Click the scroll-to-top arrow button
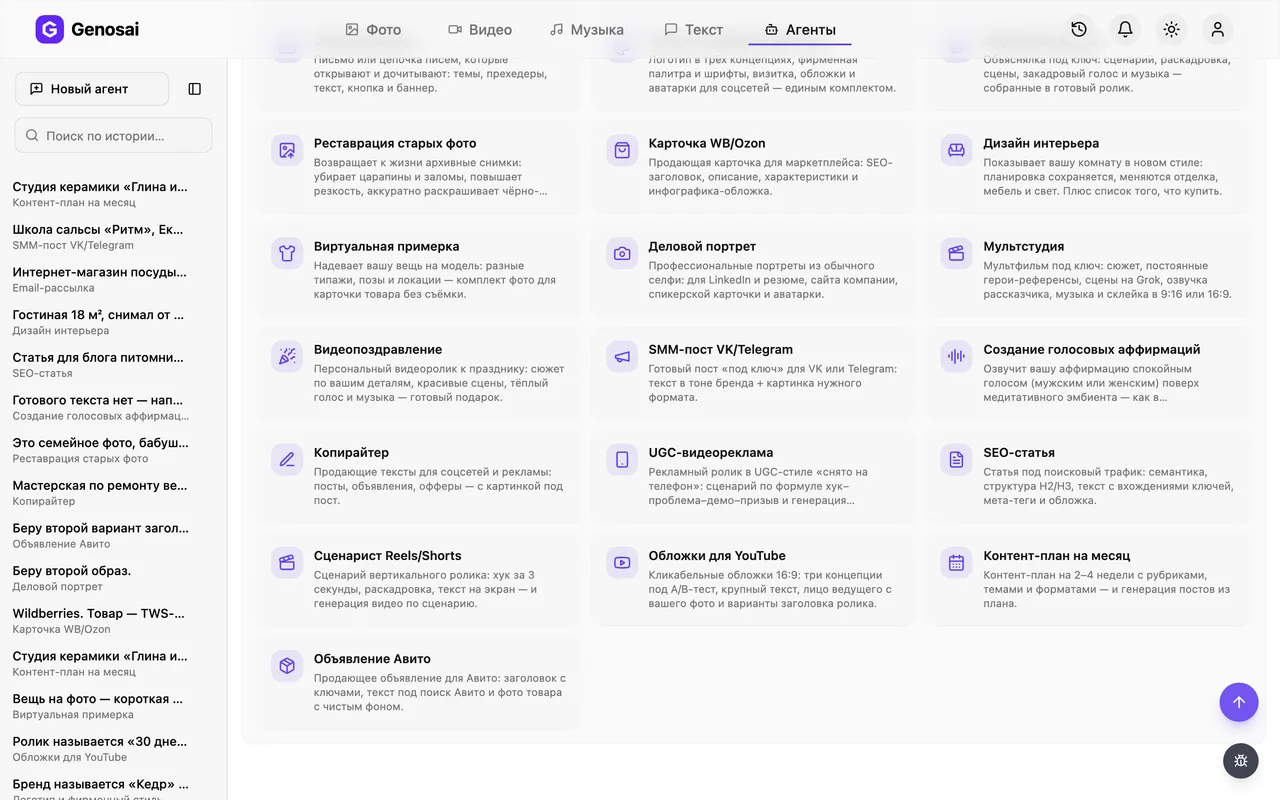1280x800 pixels. [x=1239, y=702]
